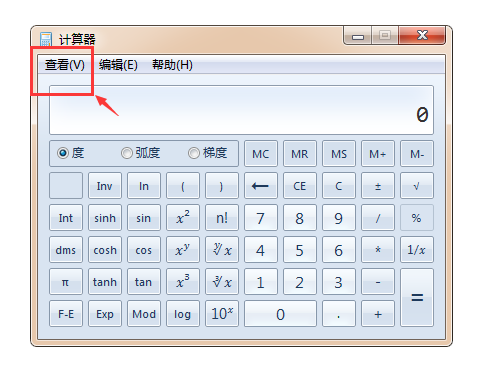Click the = equals button
The width and height of the screenshot is (489, 373).
pos(417,298)
